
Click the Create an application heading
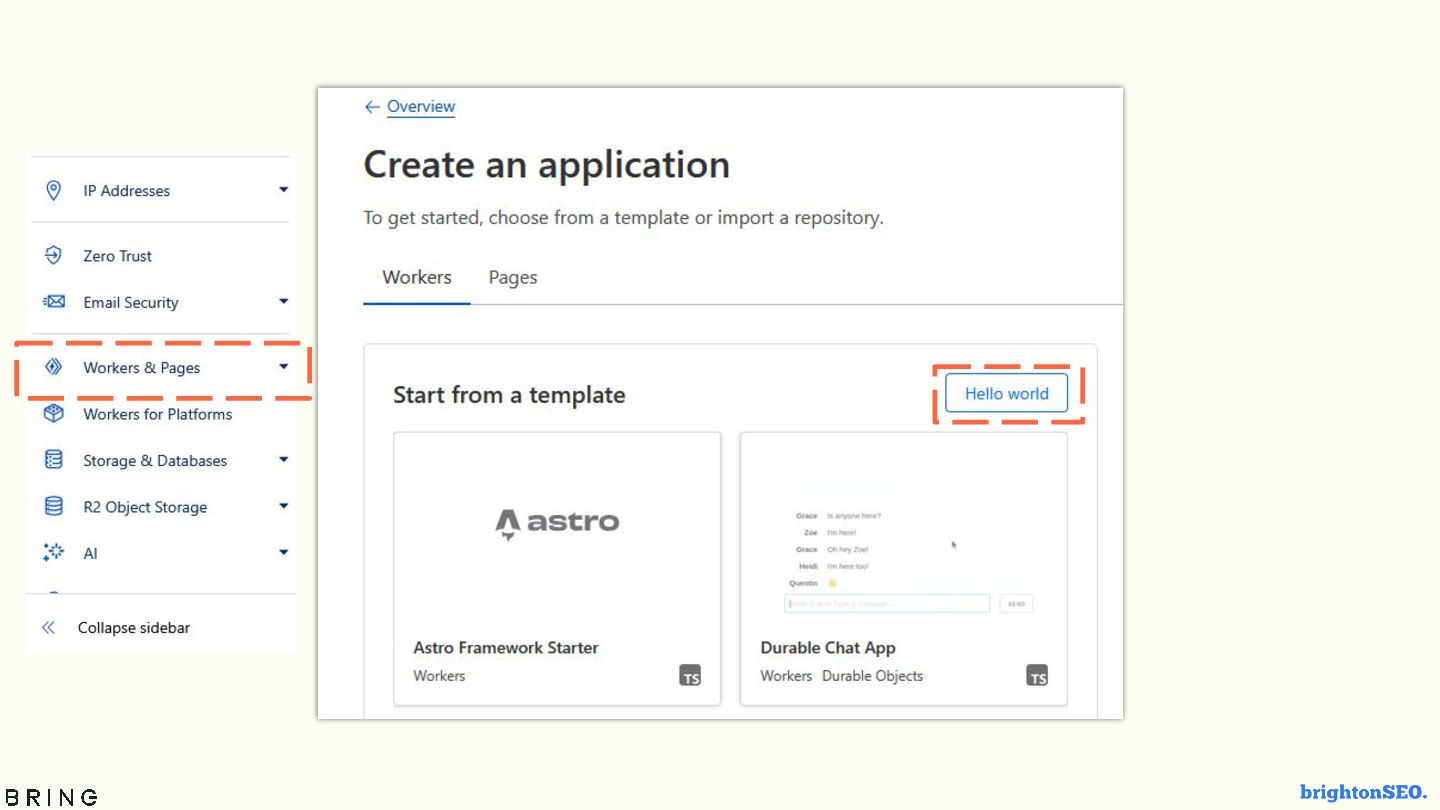[547, 165]
